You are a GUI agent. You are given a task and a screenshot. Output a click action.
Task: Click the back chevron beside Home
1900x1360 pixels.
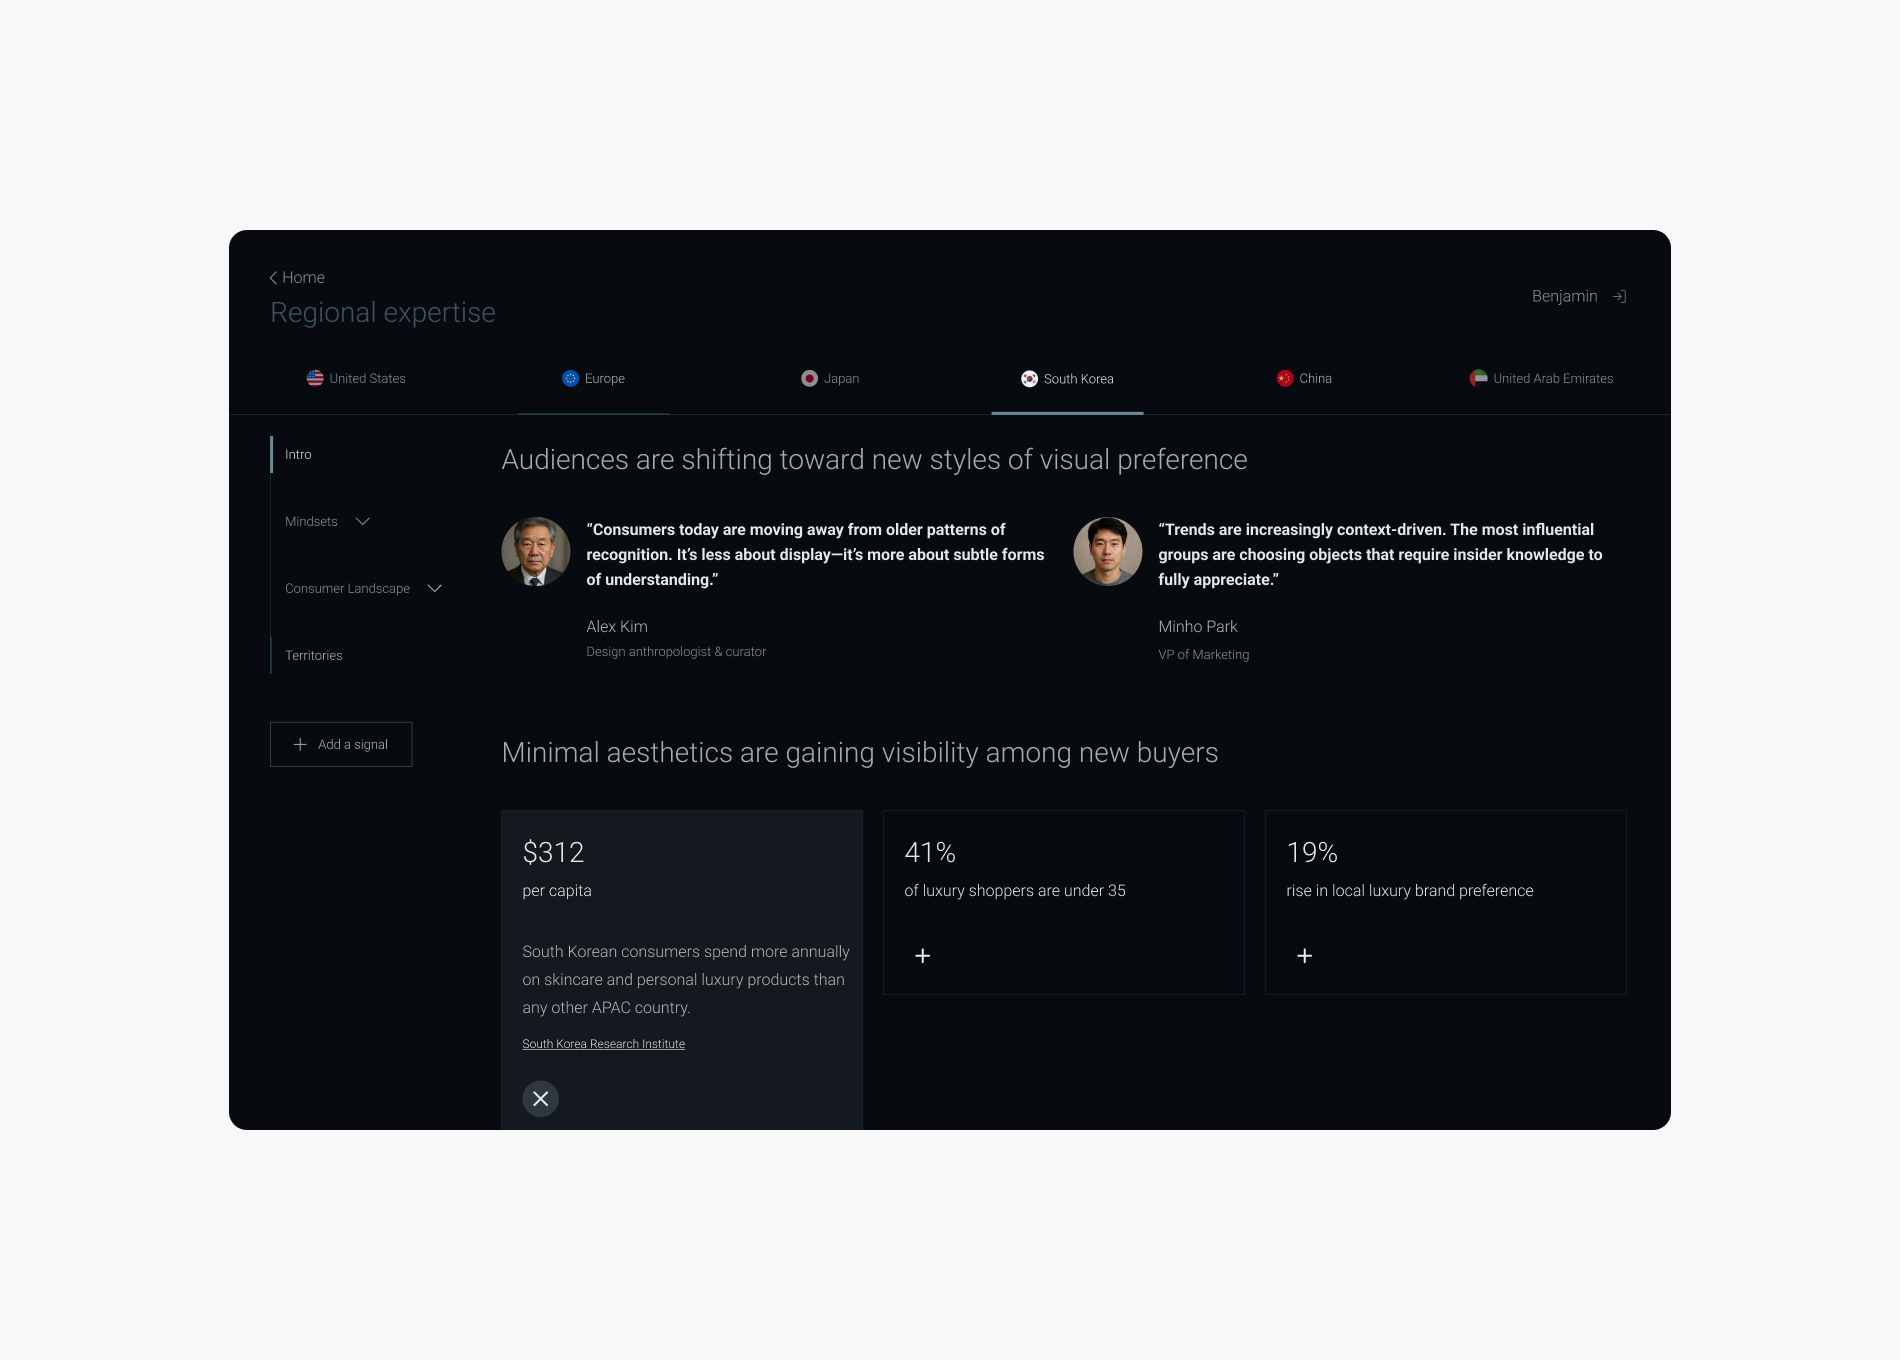pyautogui.click(x=273, y=278)
